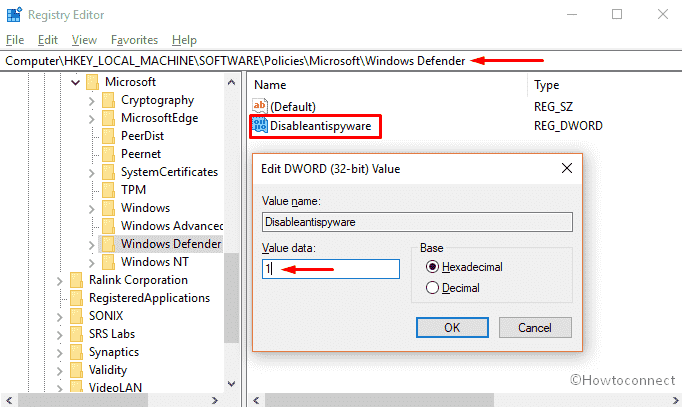Image resolution: width=682 pixels, height=407 pixels.
Task: Open the Help menu
Action: [x=184, y=40]
